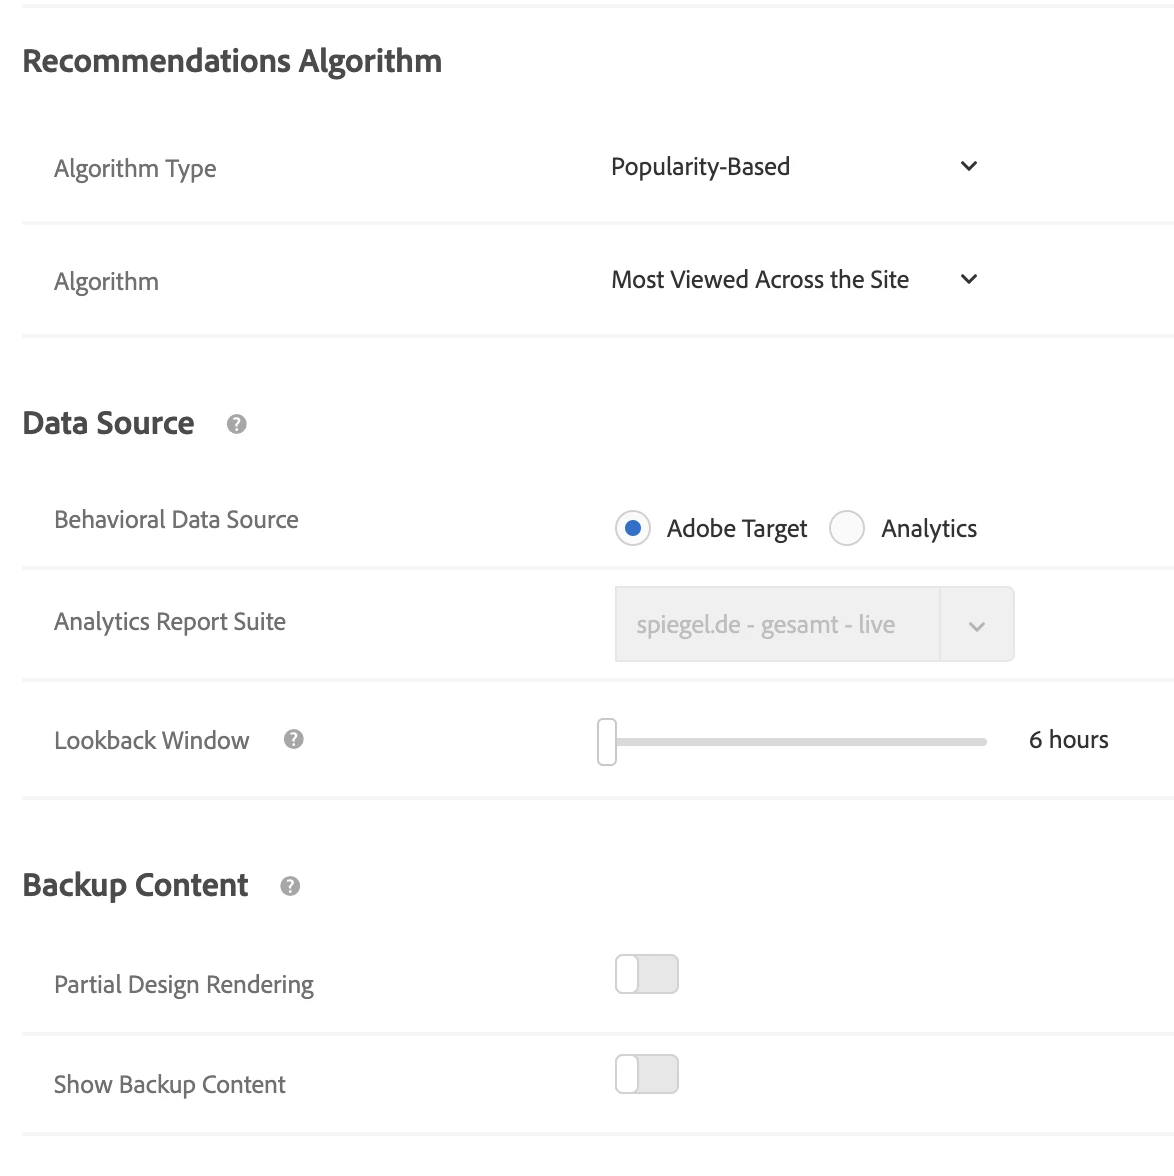Click the Adobe Target option label
The height and width of the screenshot is (1176, 1174).
pyautogui.click(x=737, y=528)
